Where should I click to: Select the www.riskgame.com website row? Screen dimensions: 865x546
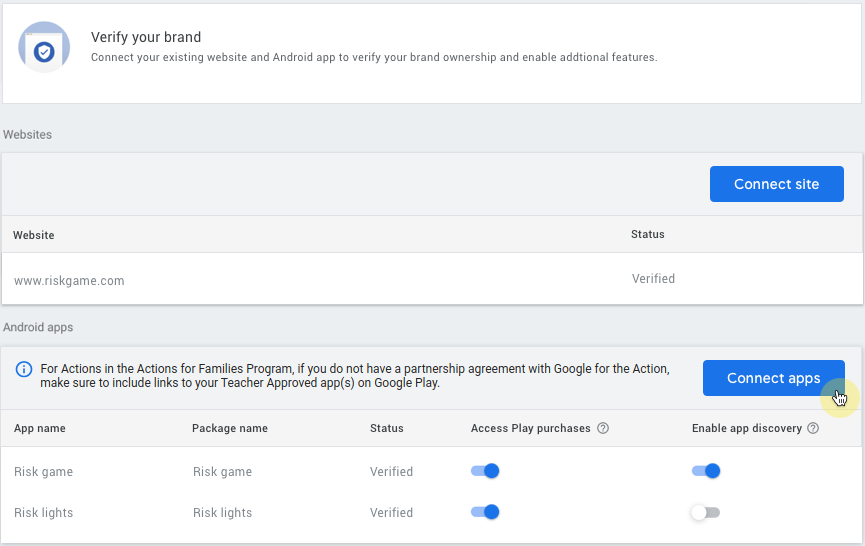[69, 281]
